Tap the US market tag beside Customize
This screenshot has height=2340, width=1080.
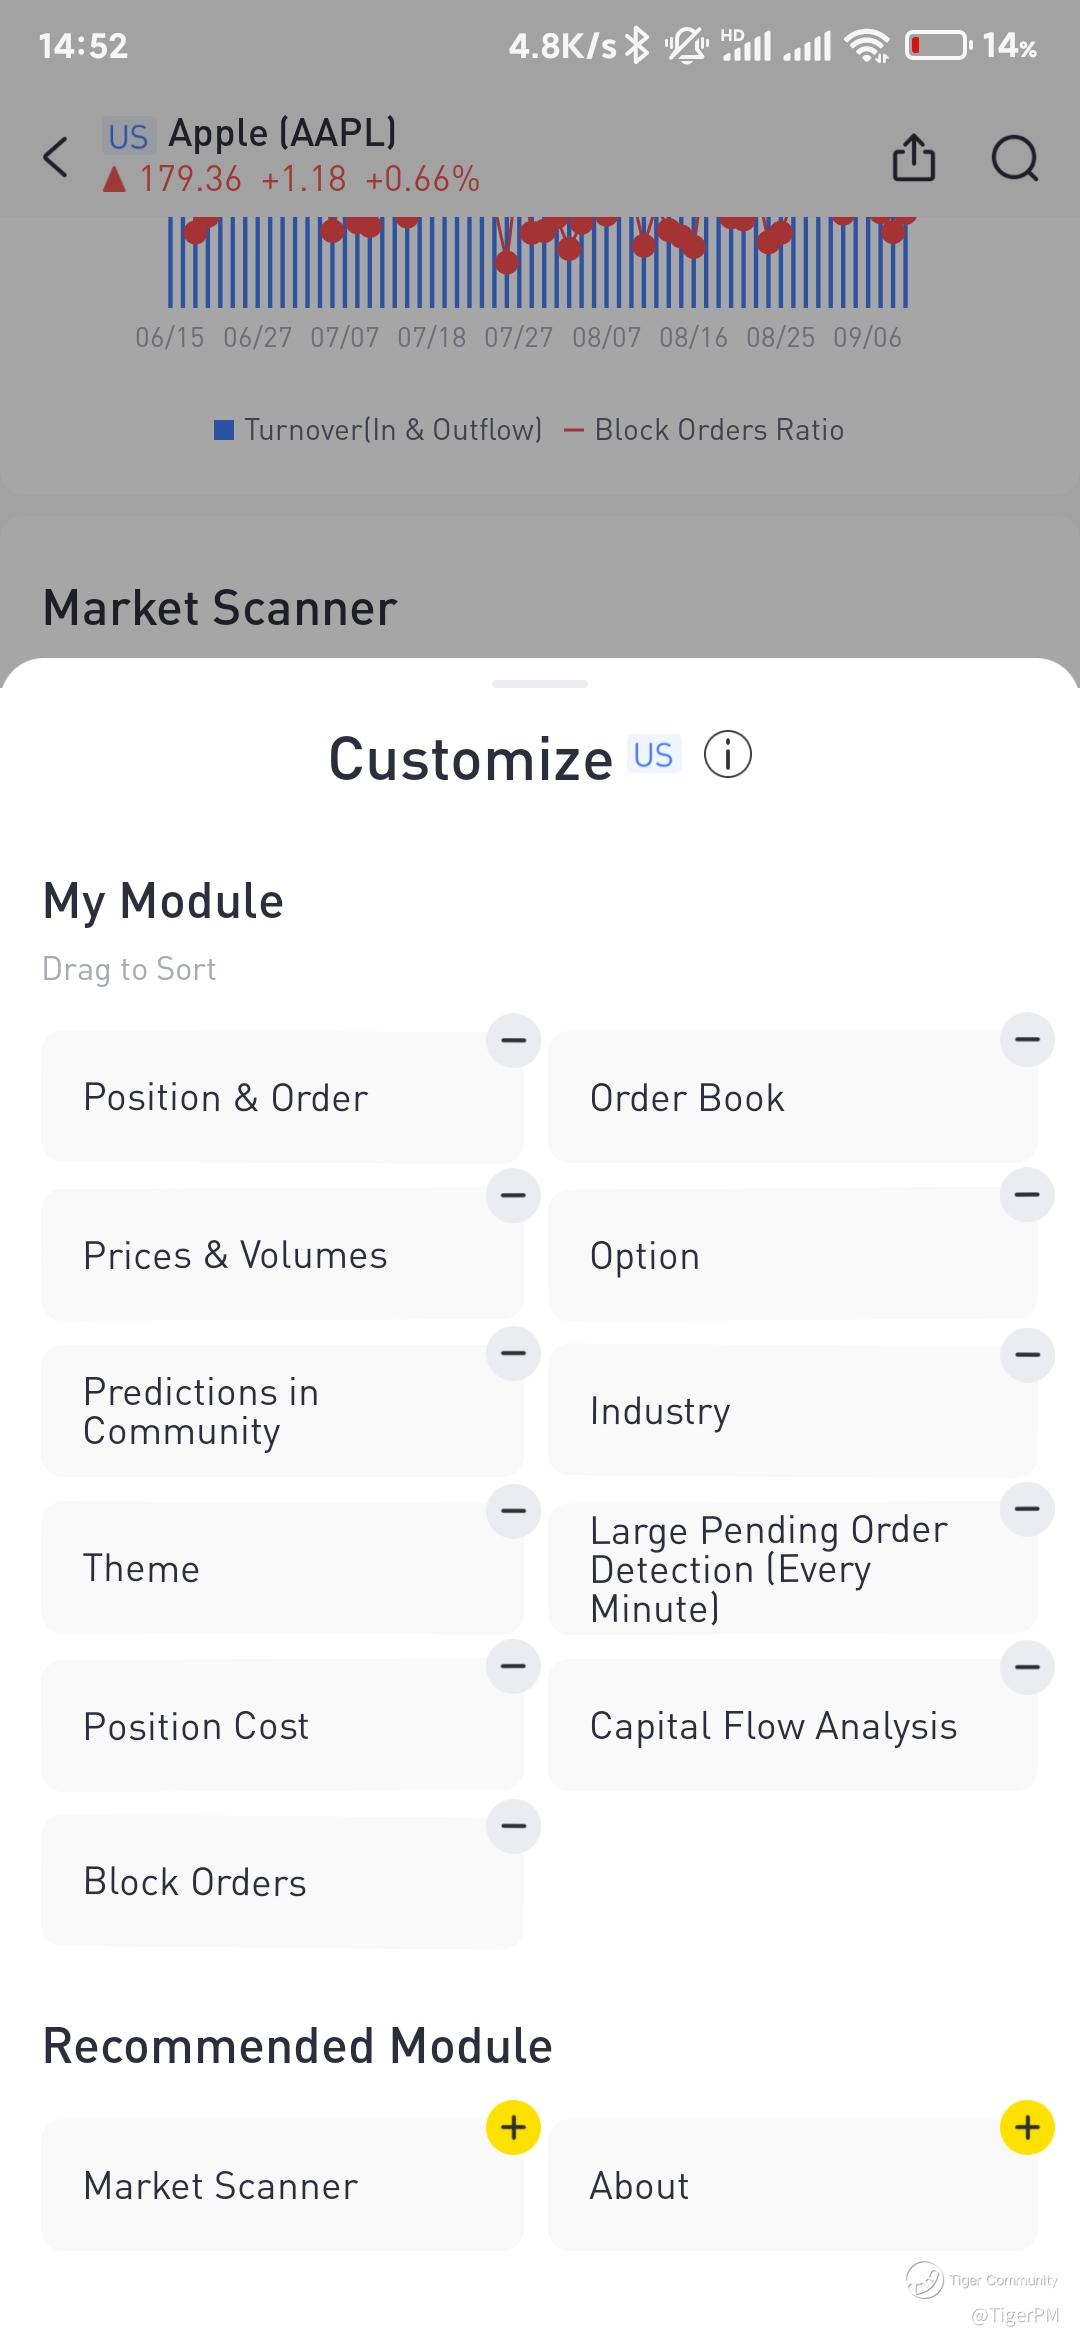pos(654,755)
